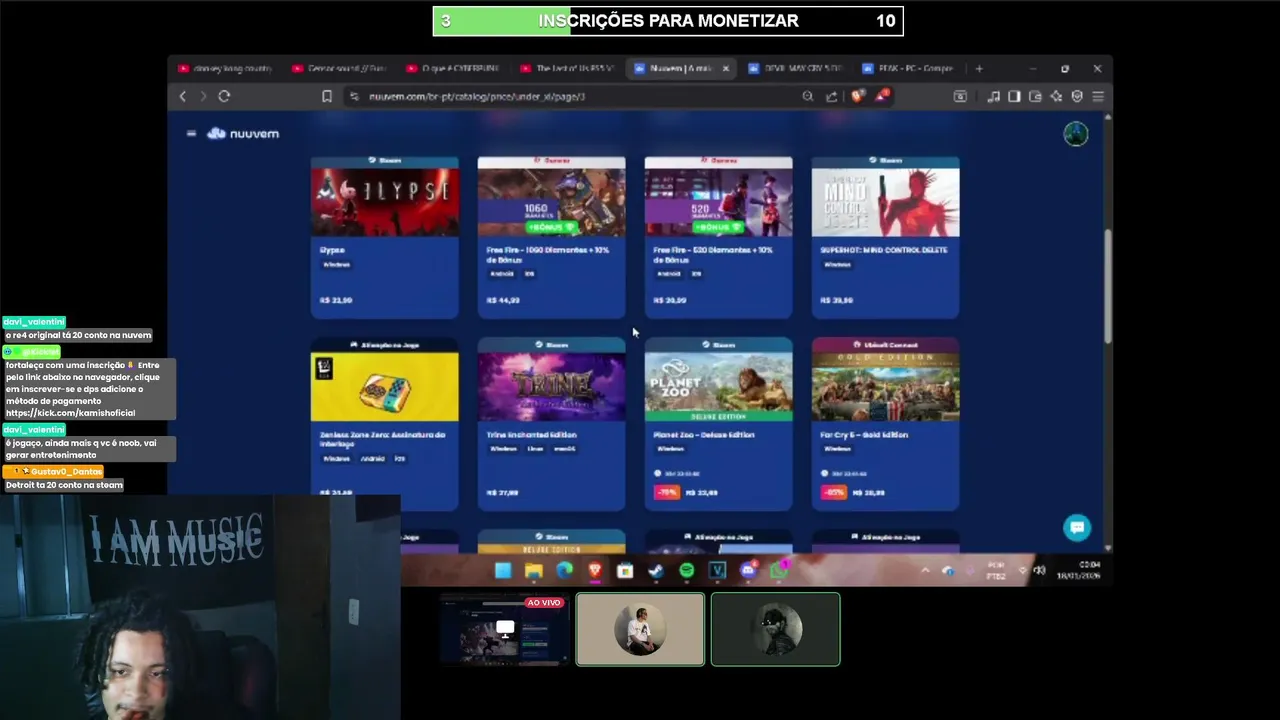The height and width of the screenshot is (720, 1280).
Task: Open Brave Shields lion icon
Action: tap(857, 96)
